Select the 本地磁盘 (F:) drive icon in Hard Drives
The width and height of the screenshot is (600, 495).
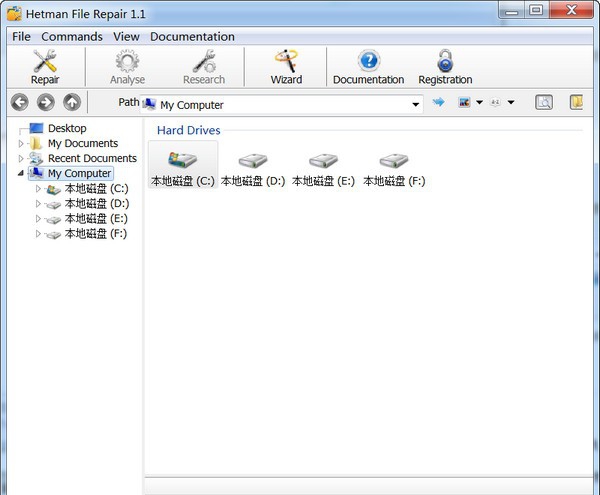pos(394,160)
